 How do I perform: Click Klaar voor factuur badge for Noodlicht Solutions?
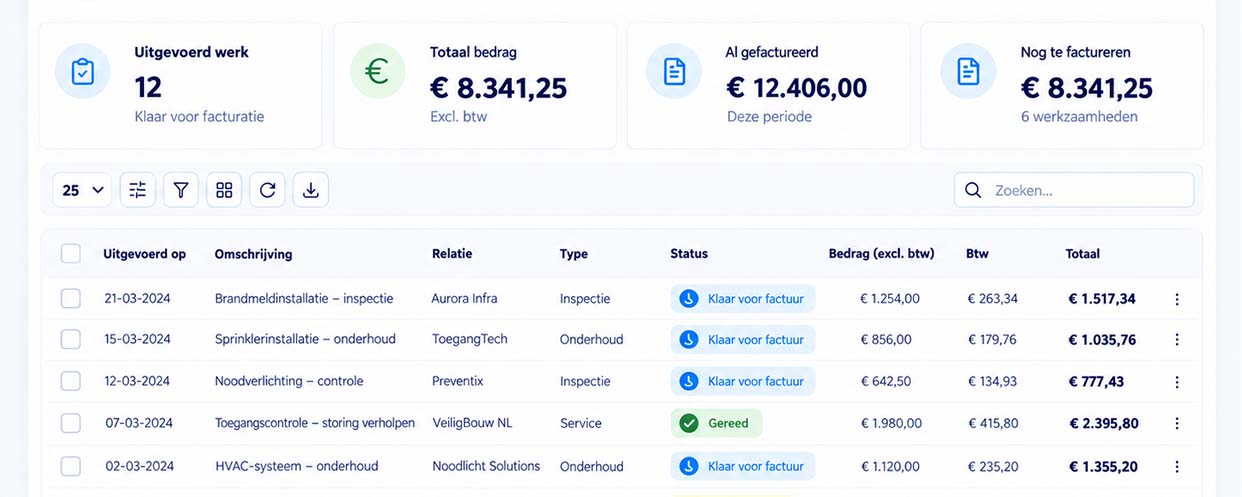(x=743, y=466)
